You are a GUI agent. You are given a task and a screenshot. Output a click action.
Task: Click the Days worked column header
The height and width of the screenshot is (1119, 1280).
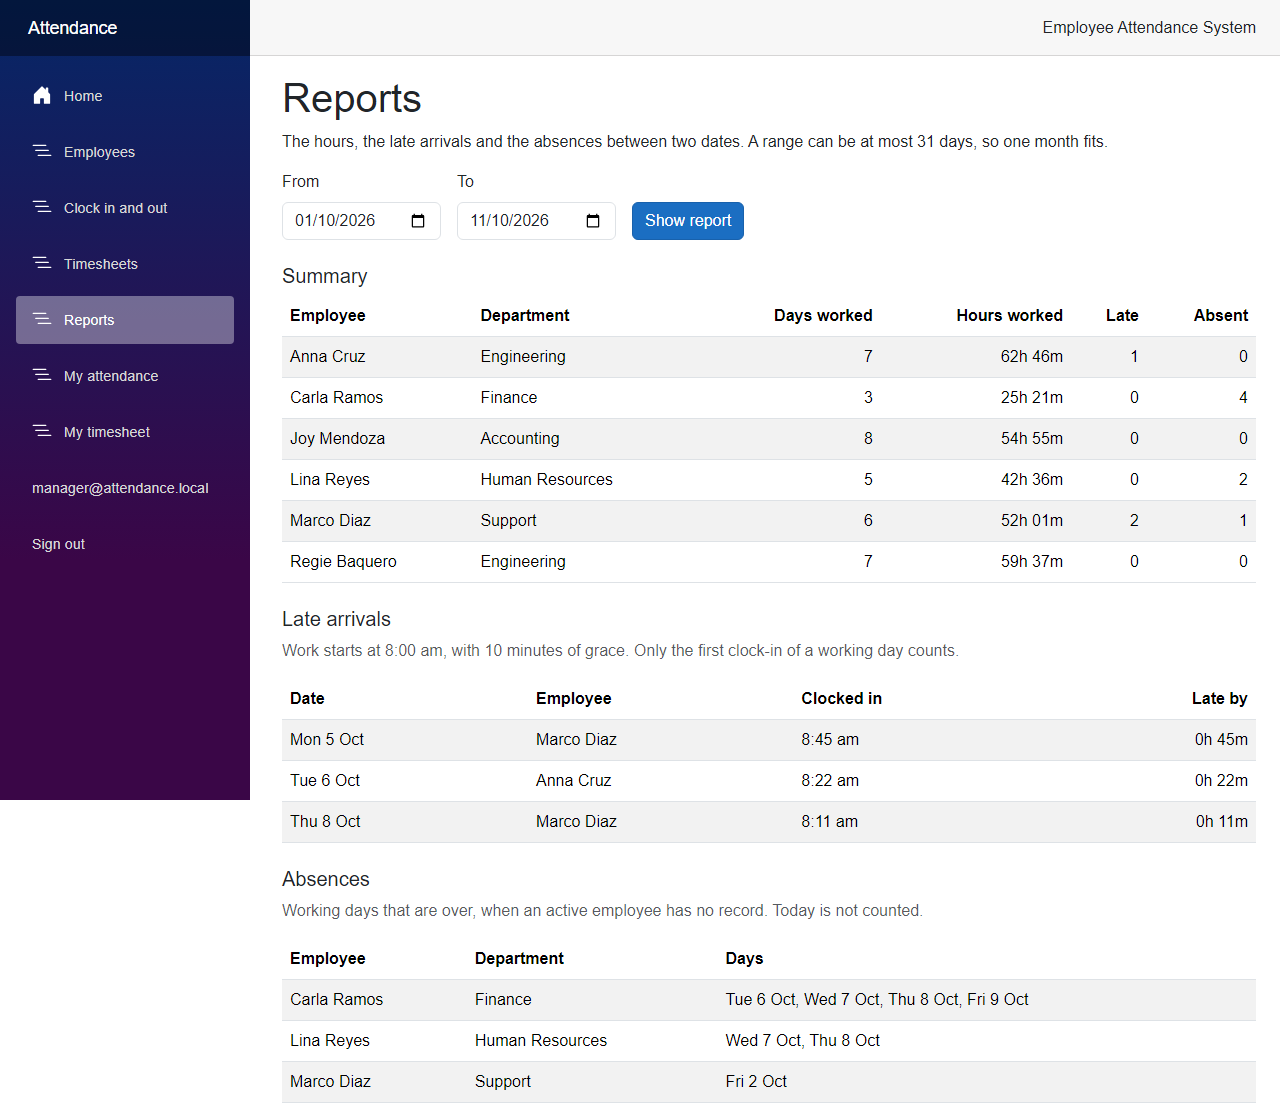coord(823,315)
